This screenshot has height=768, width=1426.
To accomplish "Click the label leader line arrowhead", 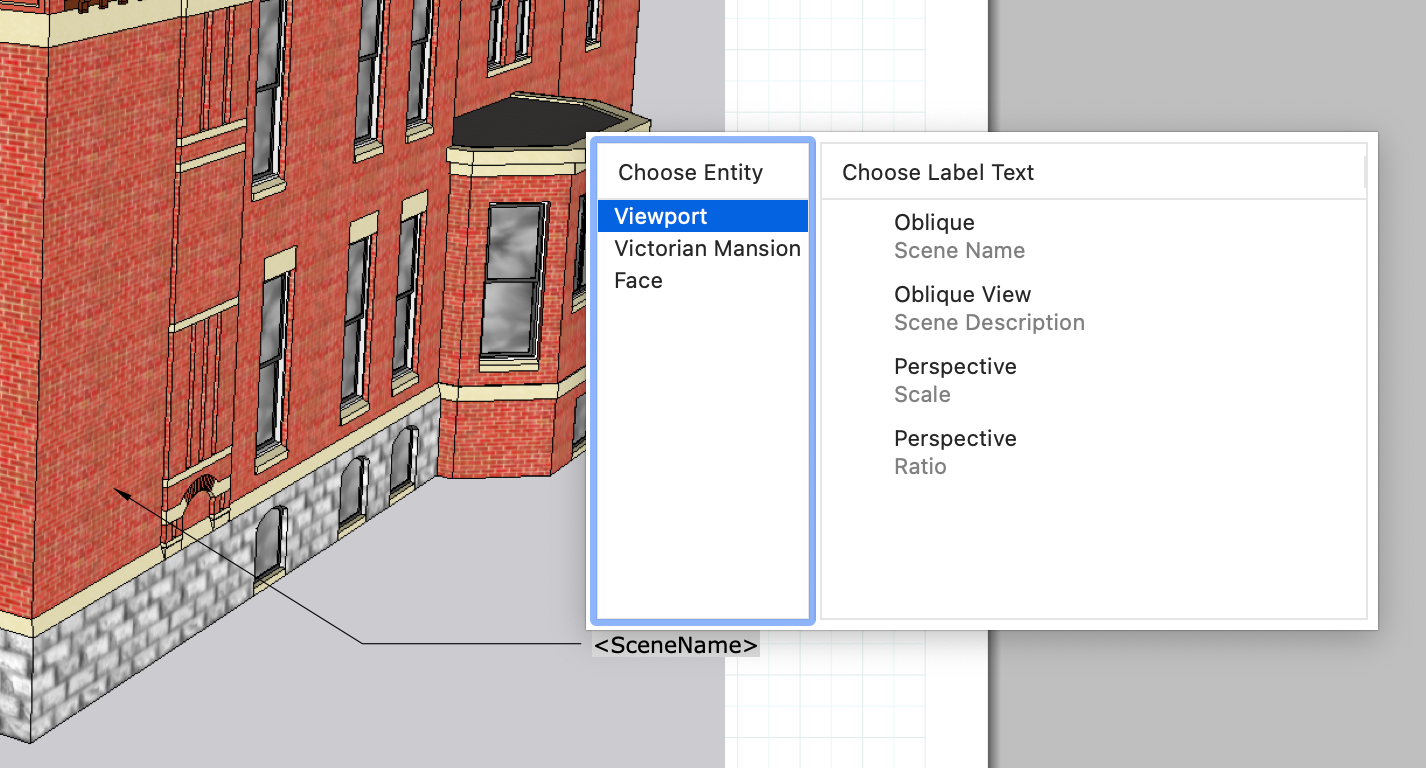I will pos(121,492).
